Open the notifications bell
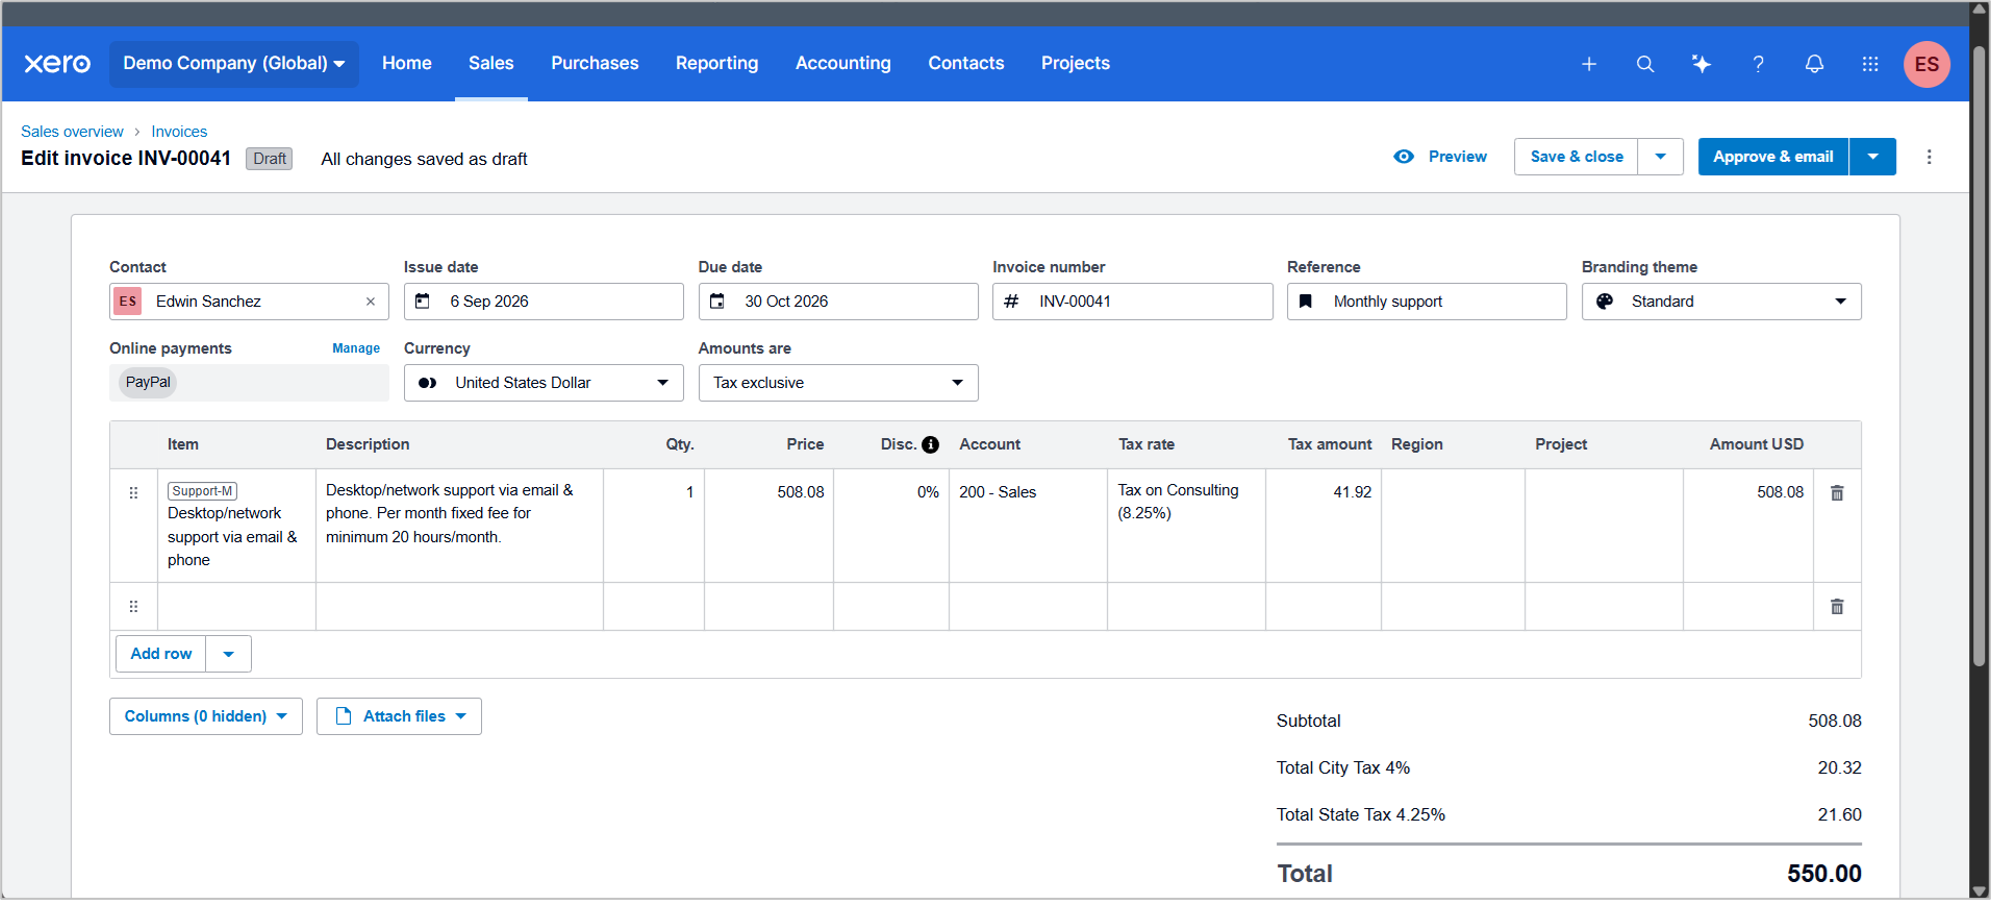 (1814, 64)
